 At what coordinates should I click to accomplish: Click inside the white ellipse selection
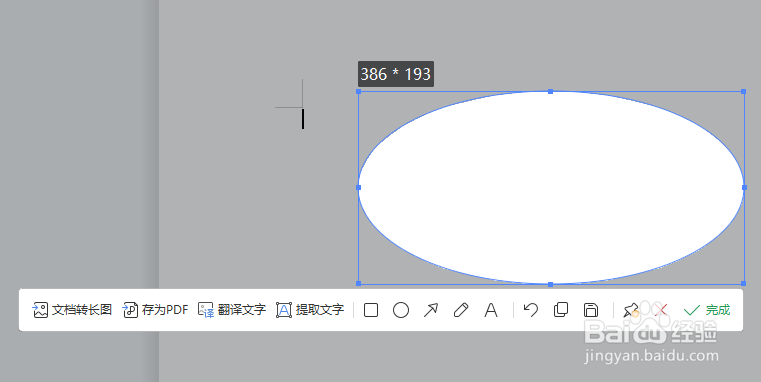[551, 187]
